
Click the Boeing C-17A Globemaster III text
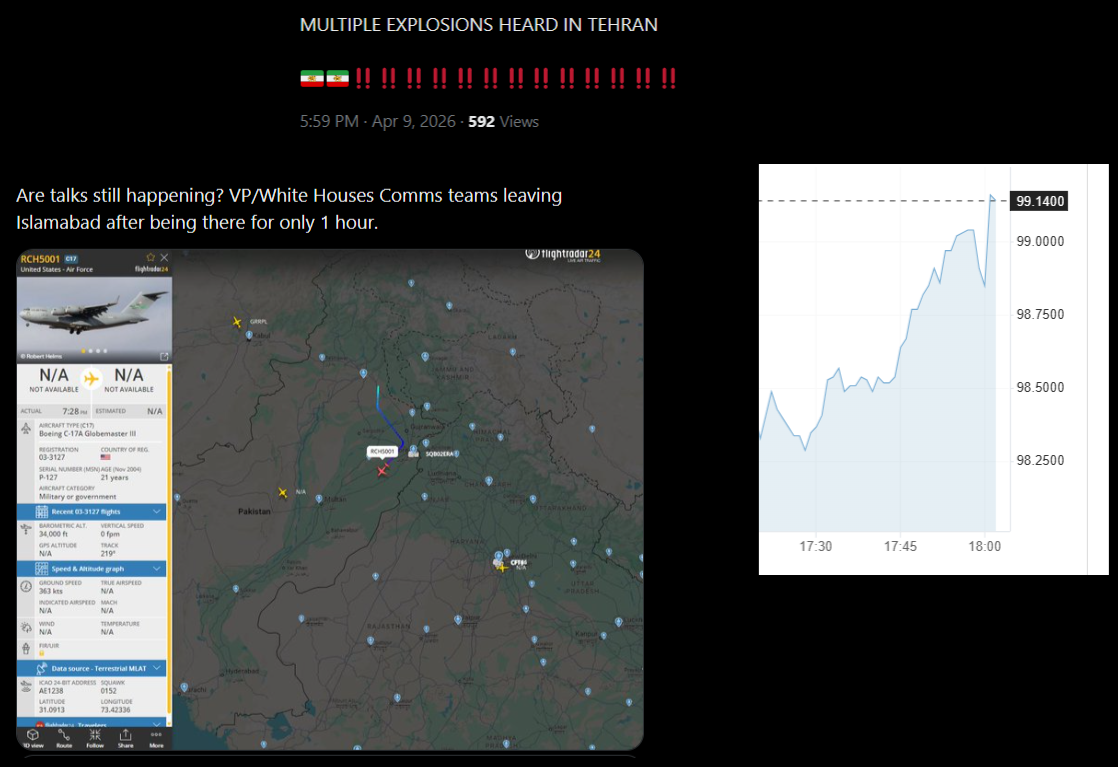(x=87, y=433)
